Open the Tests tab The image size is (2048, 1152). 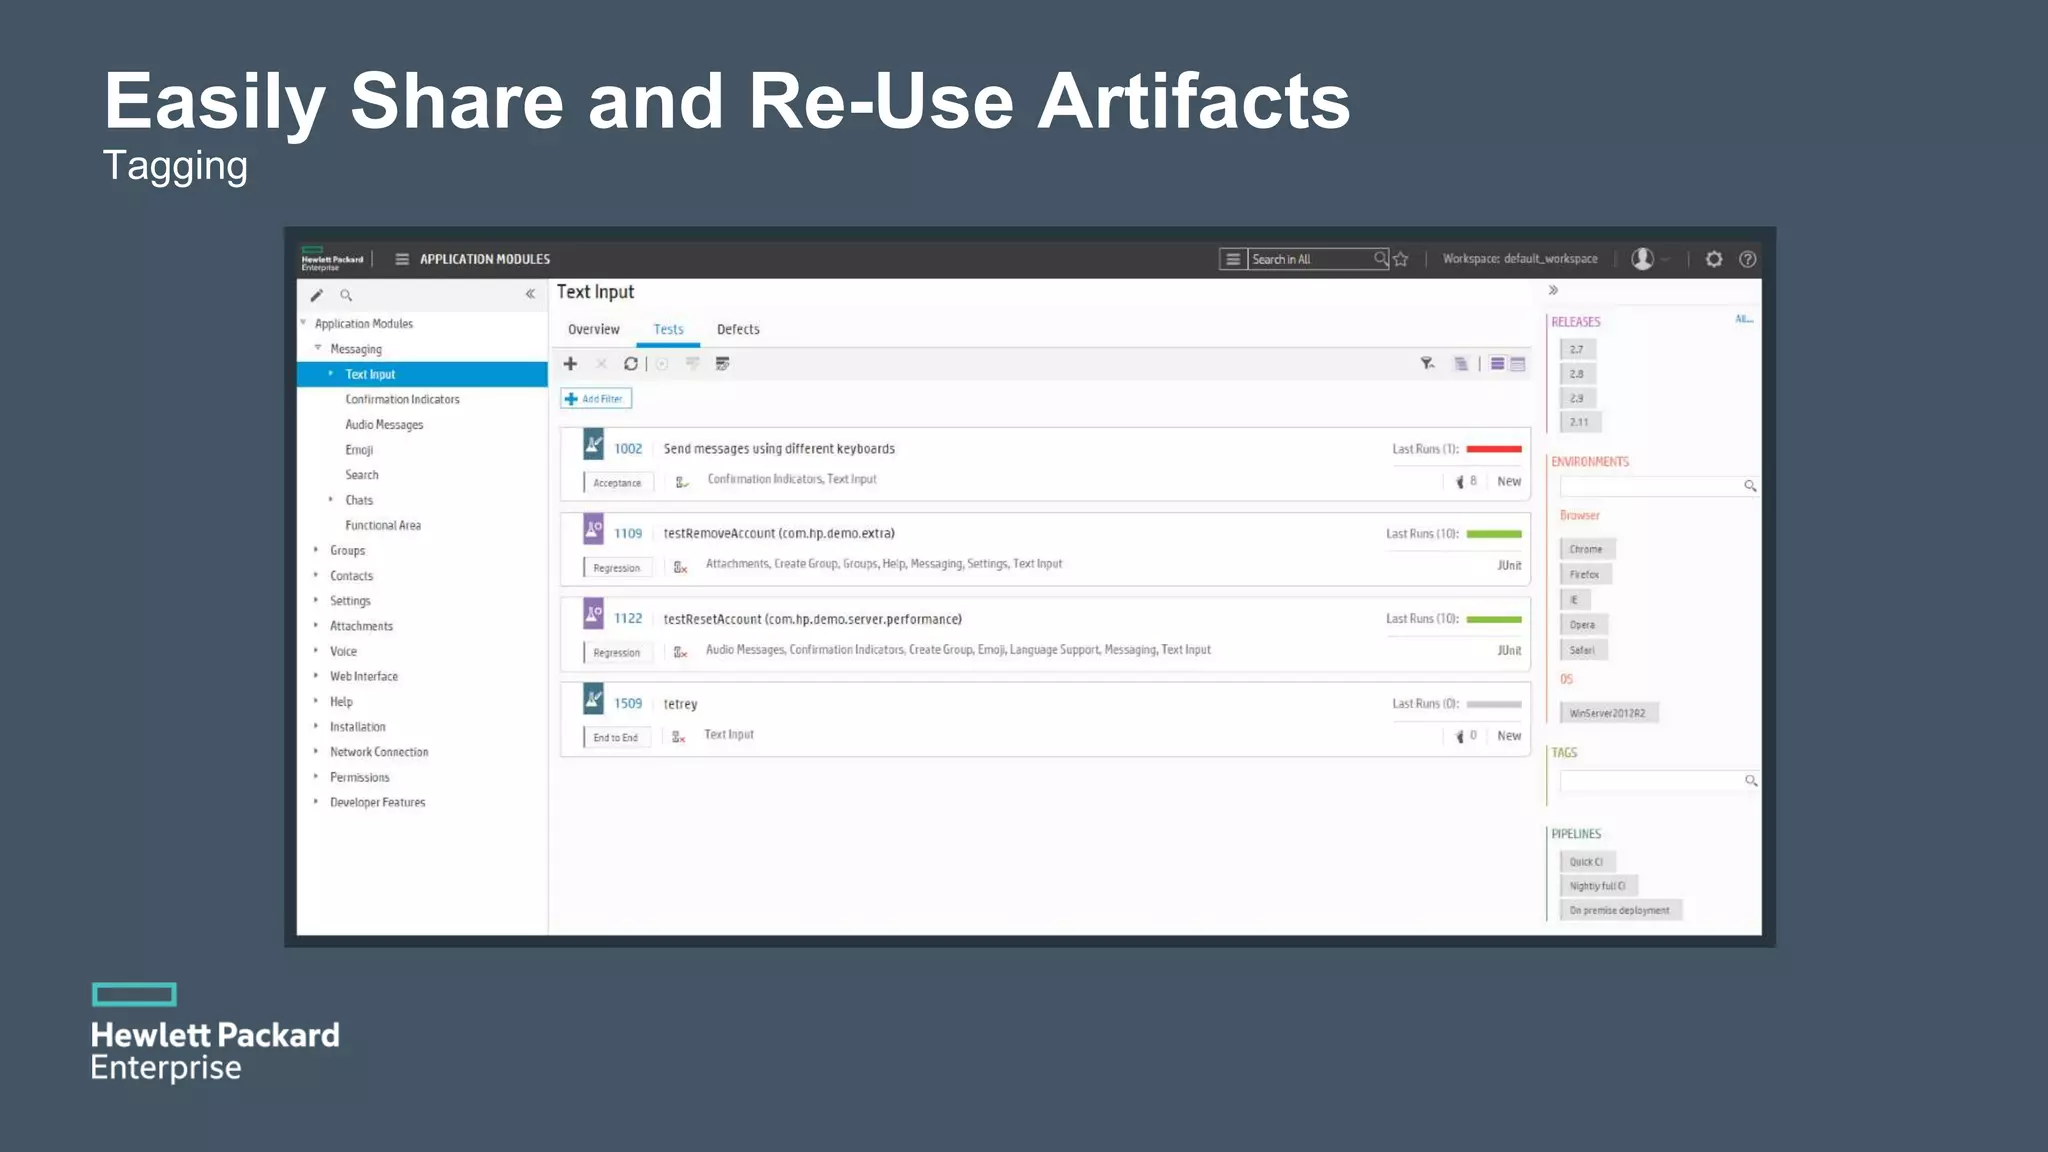coord(669,329)
